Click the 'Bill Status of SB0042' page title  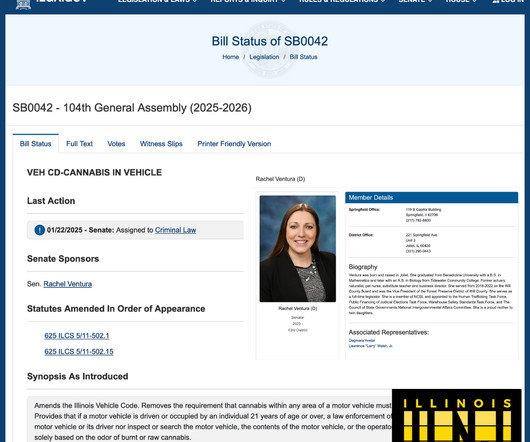[x=270, y=41]
